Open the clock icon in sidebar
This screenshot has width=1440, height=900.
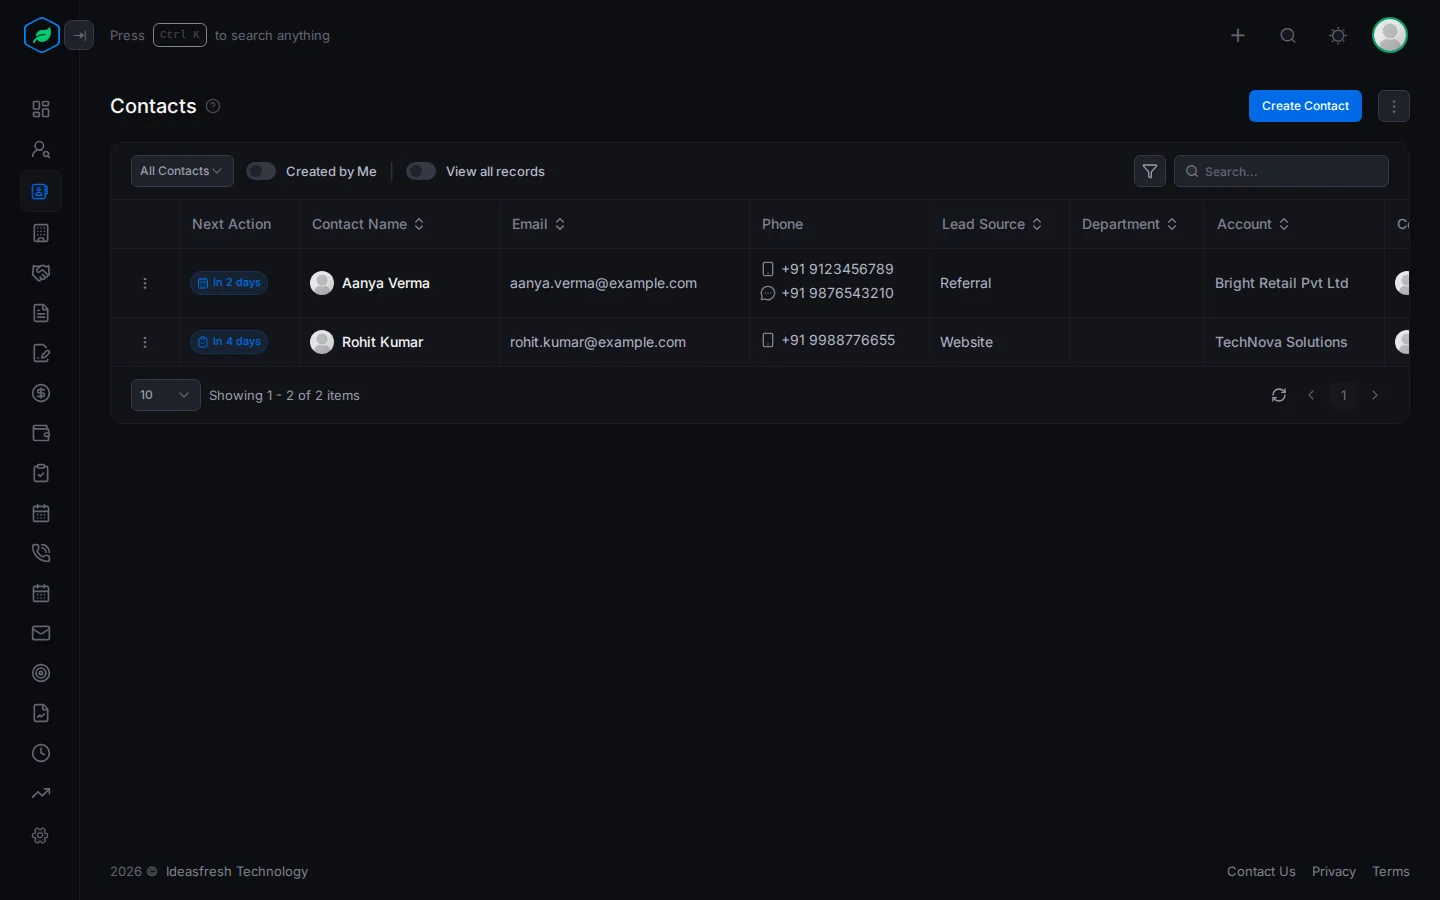[x=41, y=753]
